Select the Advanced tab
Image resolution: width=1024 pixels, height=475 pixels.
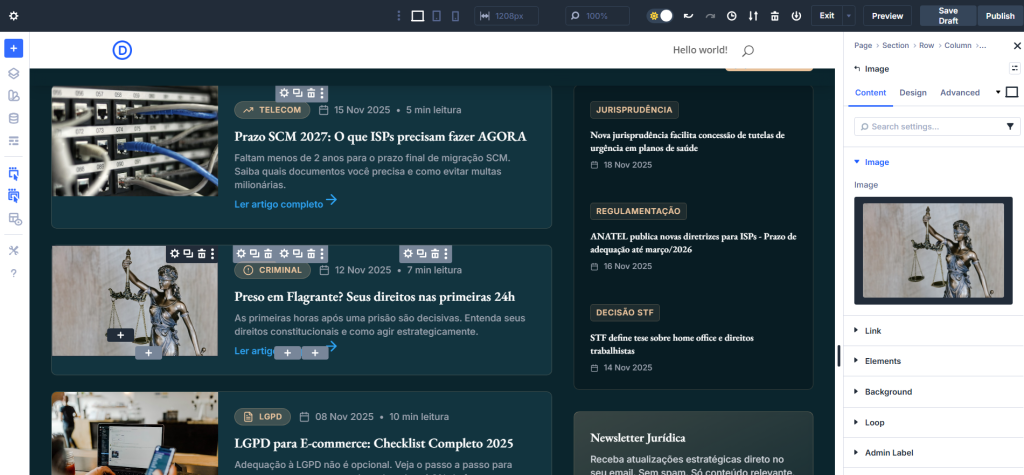coord(959,93)
